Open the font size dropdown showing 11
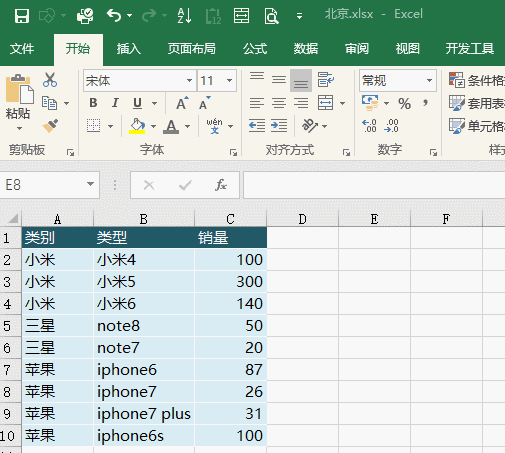This screenshot has width=505, height=453. coord(229,80)
